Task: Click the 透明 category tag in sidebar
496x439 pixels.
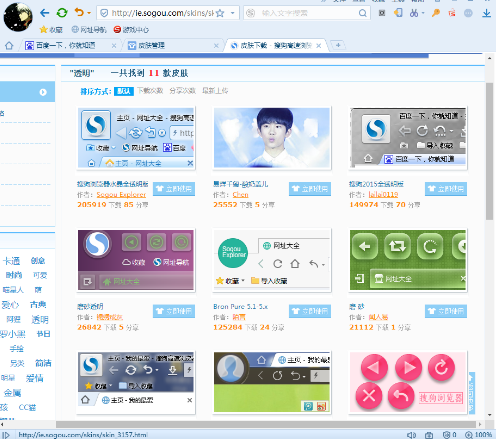Action: point(40,319)
